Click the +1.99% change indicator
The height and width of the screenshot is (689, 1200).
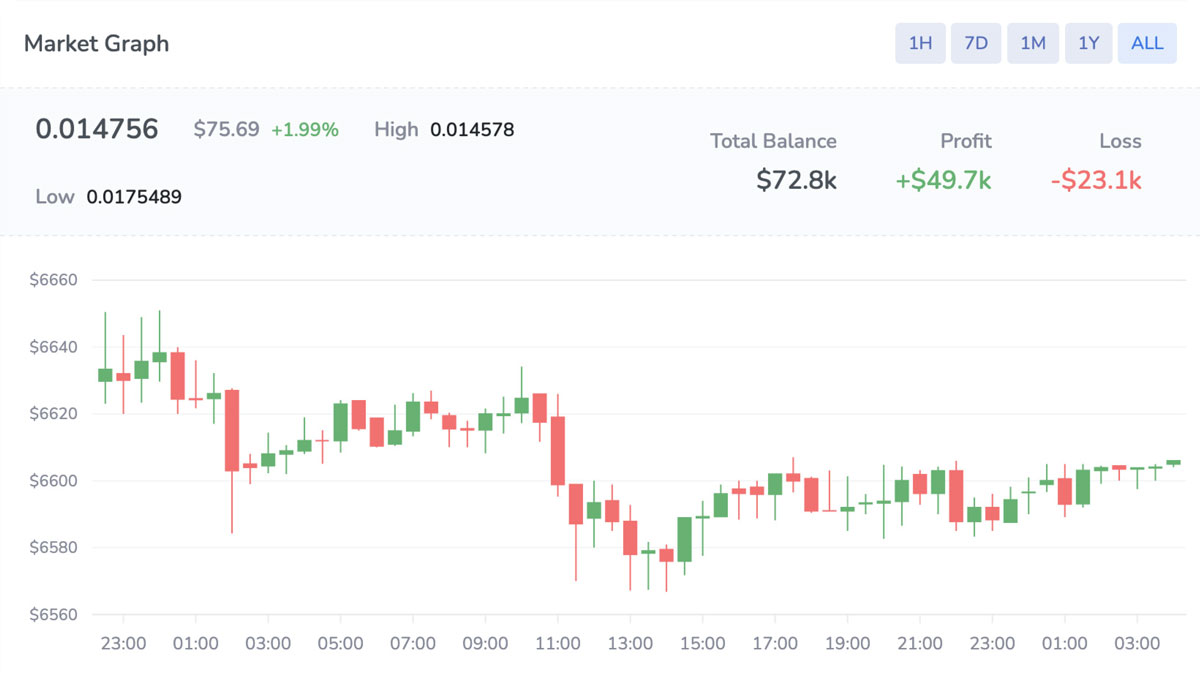click(305, 129)
